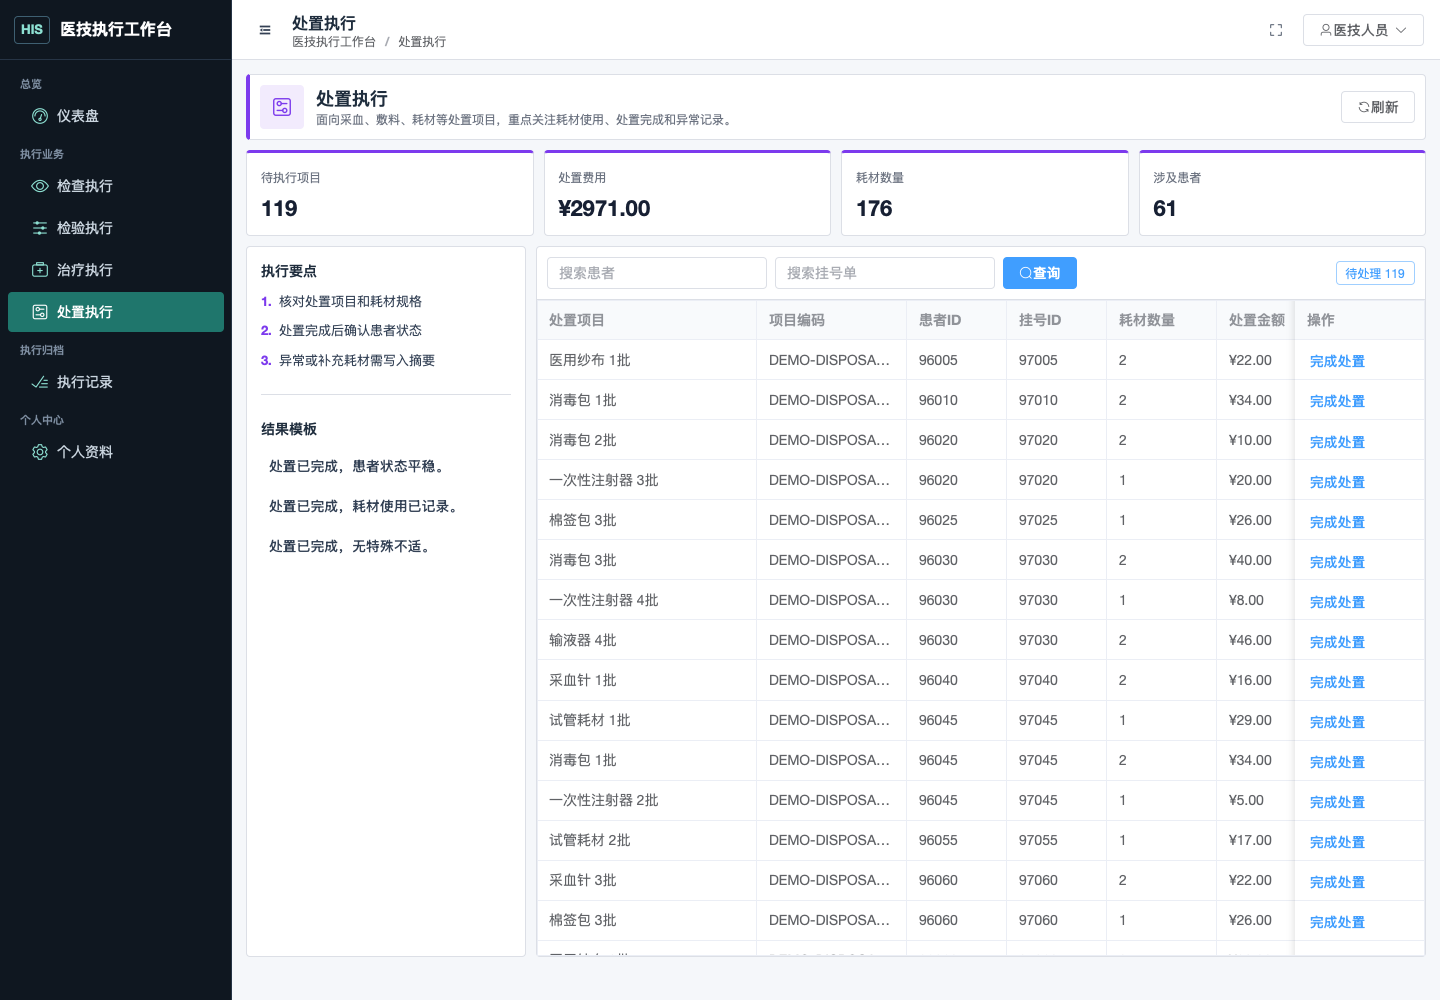The image size is (1440, 1000).
Task: Click the 处置项目 column header
Action: tap(647, 320)
